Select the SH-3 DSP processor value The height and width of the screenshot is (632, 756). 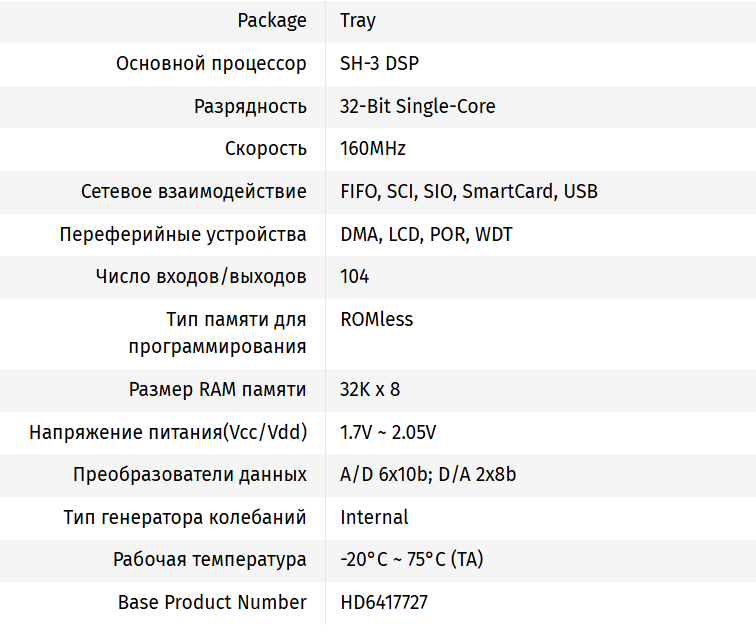(379, 64)
